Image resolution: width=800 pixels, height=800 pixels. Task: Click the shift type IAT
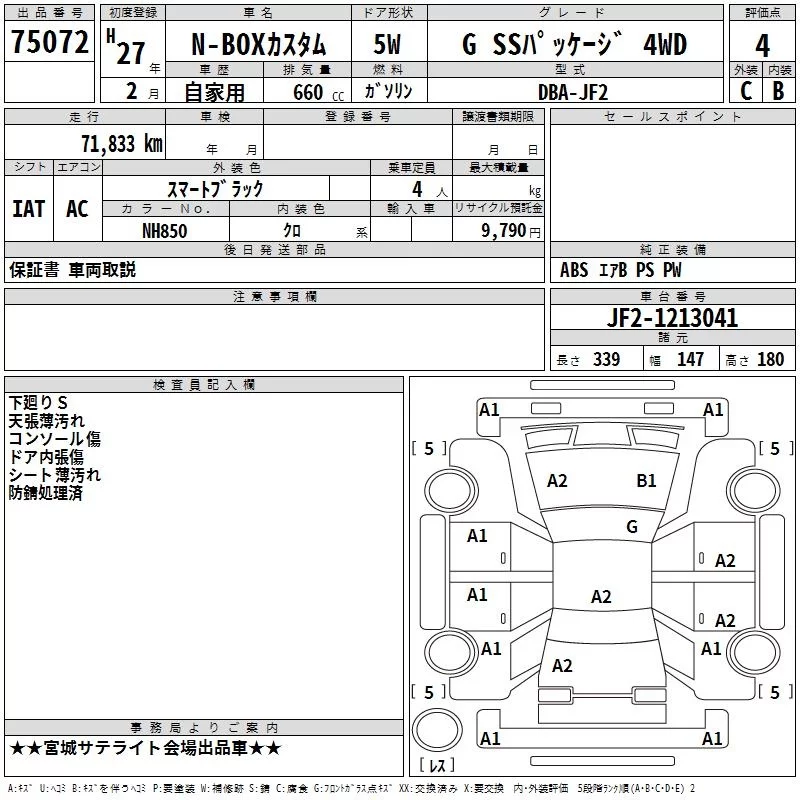pos(29,209)
